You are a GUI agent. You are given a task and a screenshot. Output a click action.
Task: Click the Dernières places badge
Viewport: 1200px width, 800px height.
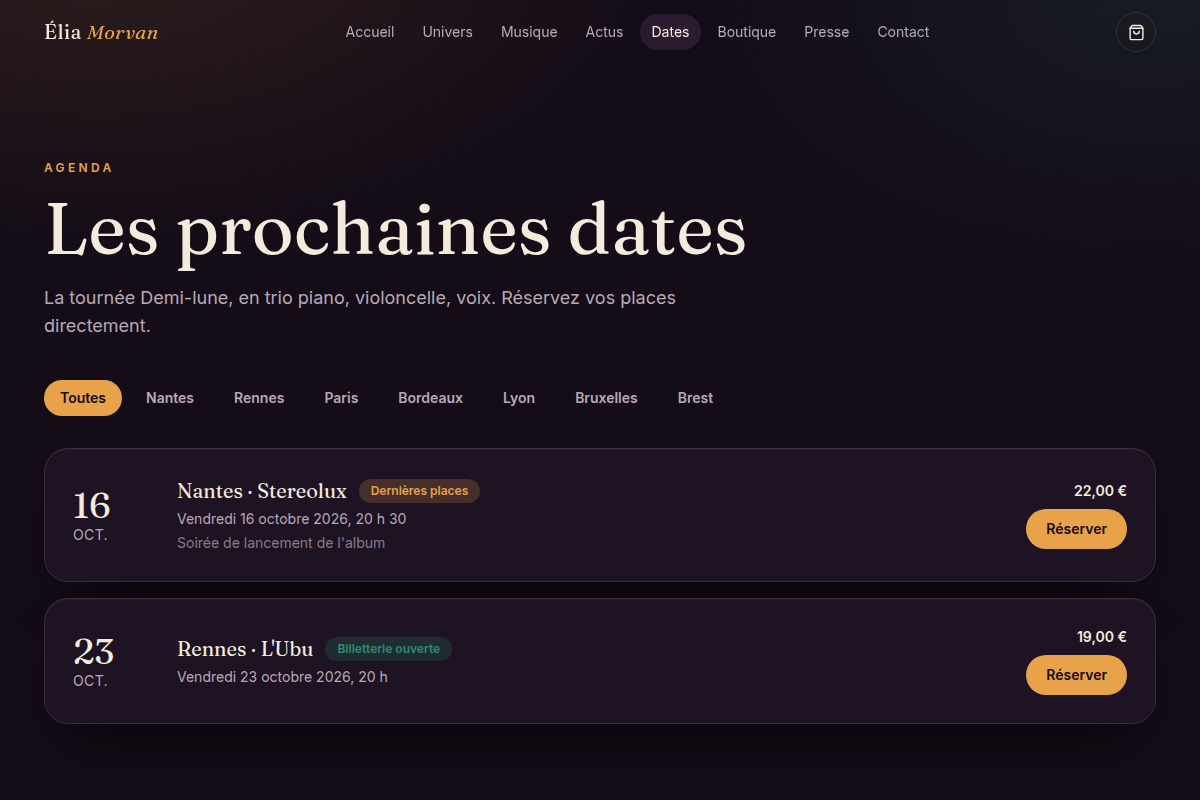[419, 491]
